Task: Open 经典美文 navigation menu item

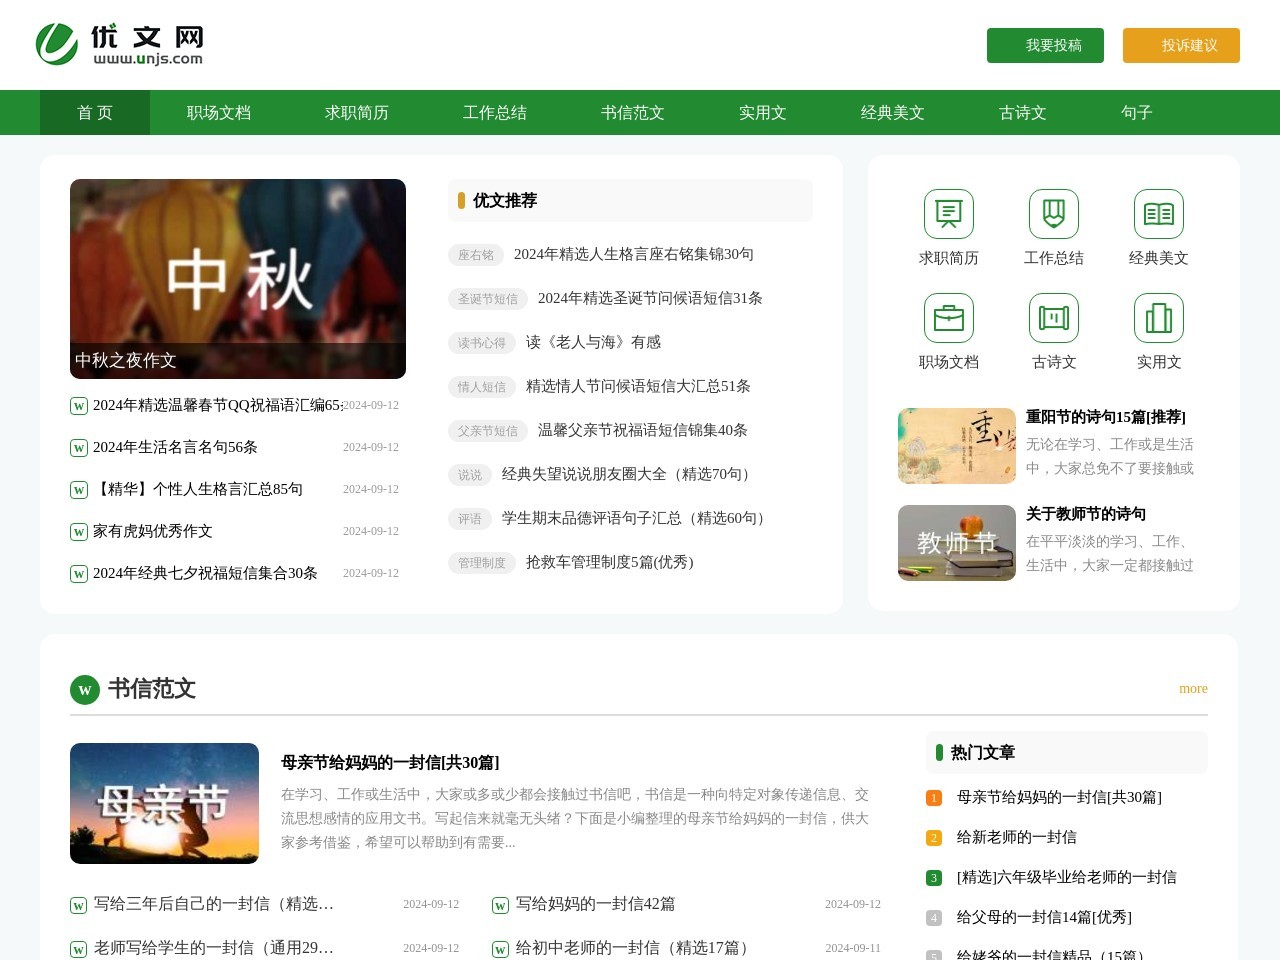Action: (893, 113)
